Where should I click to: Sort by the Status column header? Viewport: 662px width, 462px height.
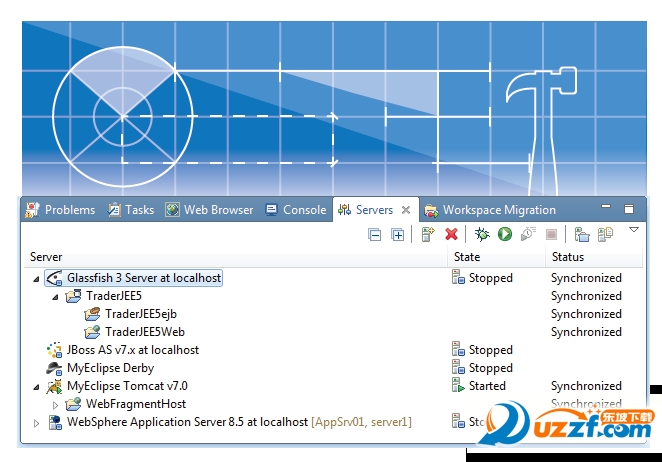click(x=568, y=257)
